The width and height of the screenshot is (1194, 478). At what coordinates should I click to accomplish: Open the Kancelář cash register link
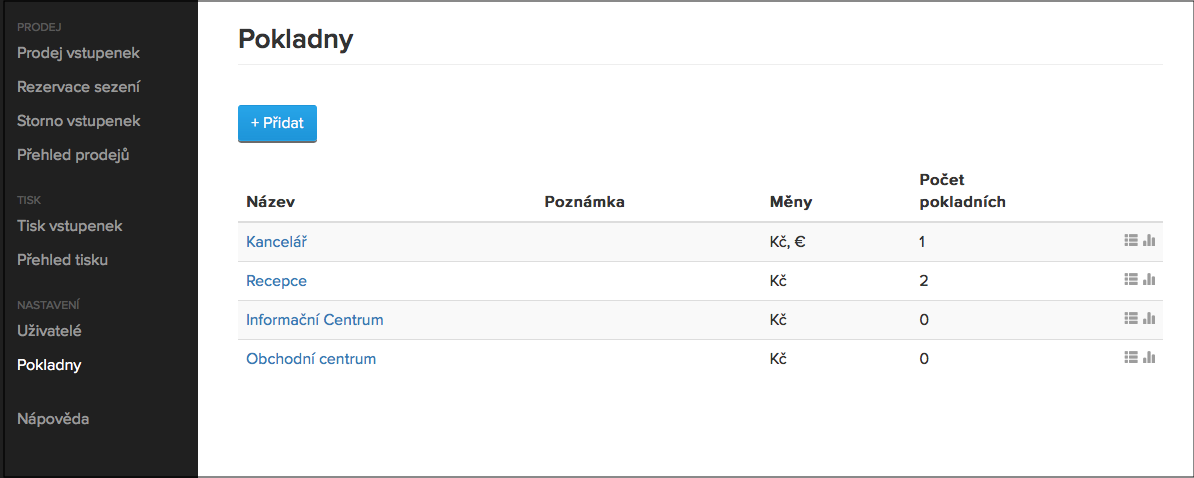[282, 242]
